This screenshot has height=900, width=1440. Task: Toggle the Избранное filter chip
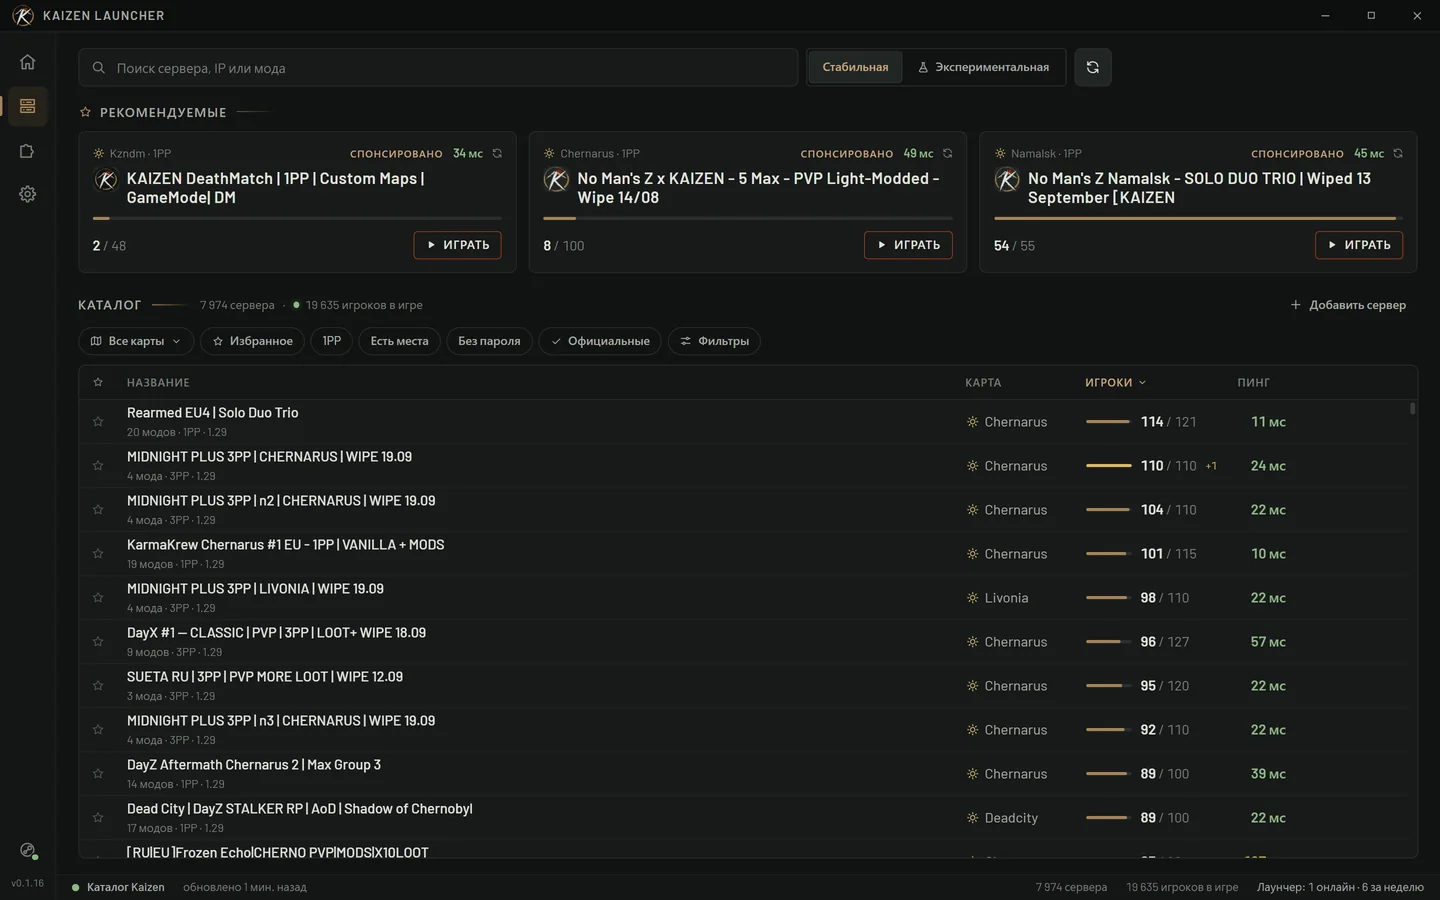click(252, 341)
